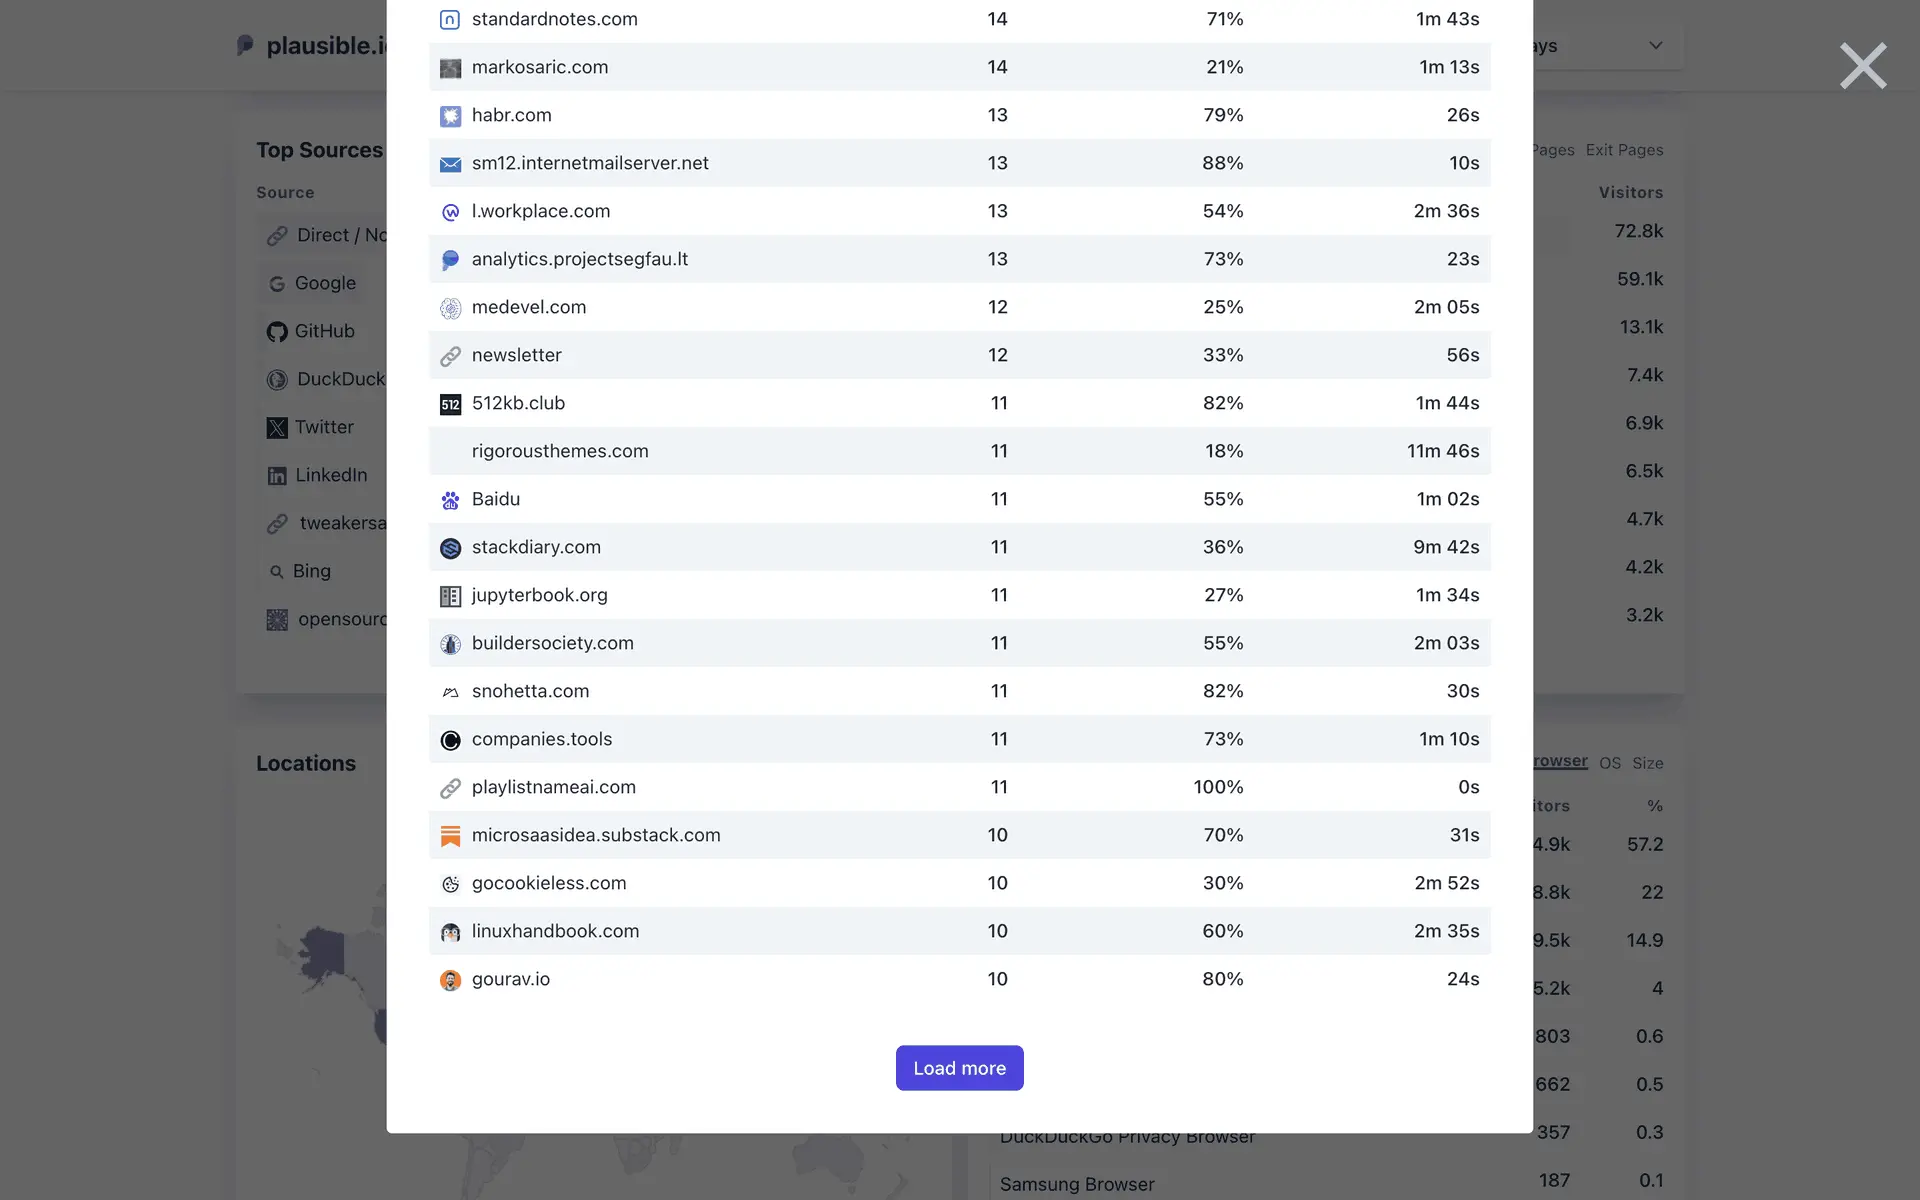Open the markosaric.com source row
This screenshot has width=1920, height=1200.
point(539,67)
